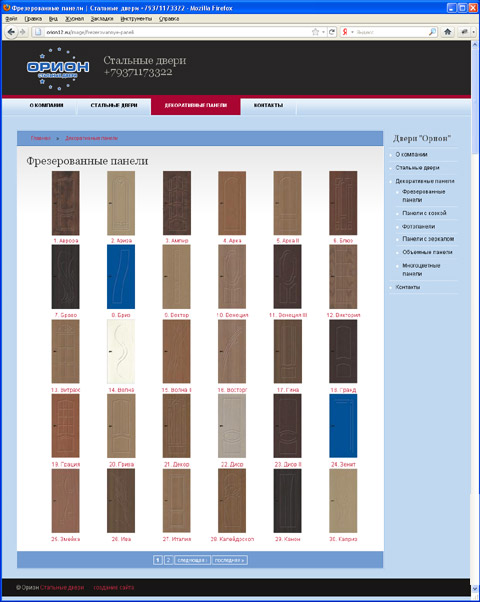Open the Yandex search engine dropdown
The width and height of the screenshot is (480, 602).
347,32
